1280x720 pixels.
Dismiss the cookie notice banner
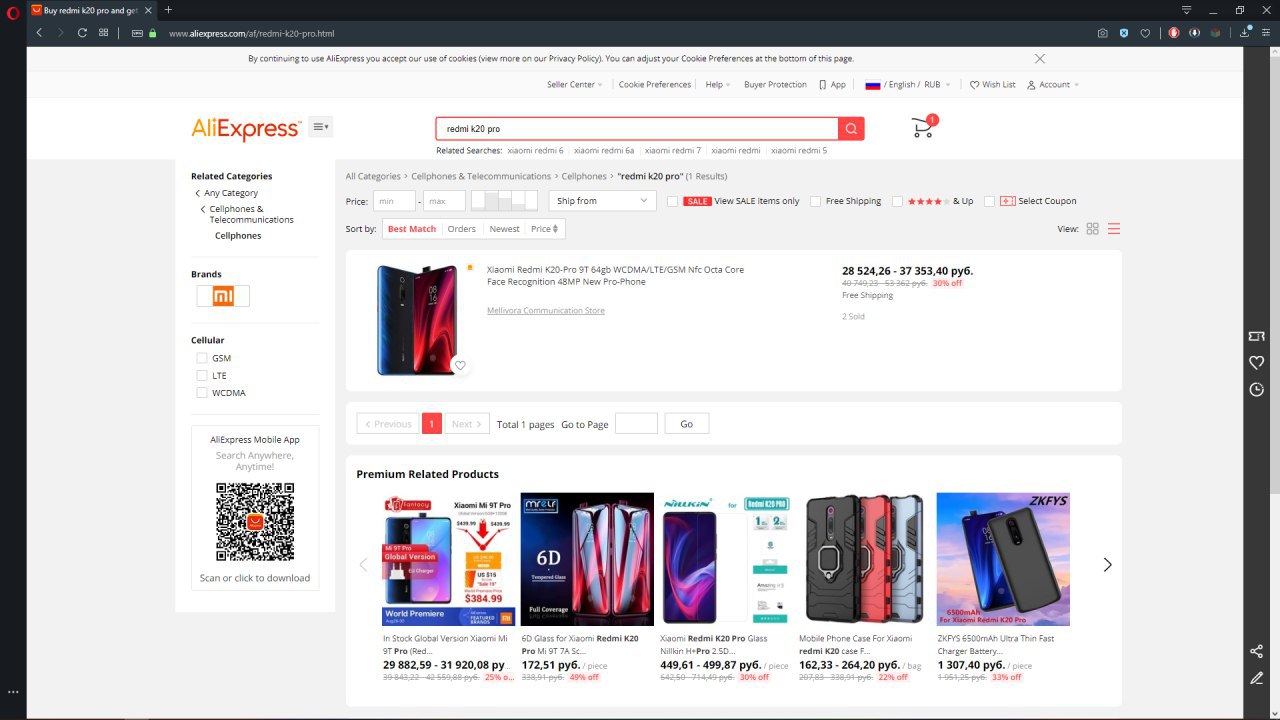[1040, 59]
